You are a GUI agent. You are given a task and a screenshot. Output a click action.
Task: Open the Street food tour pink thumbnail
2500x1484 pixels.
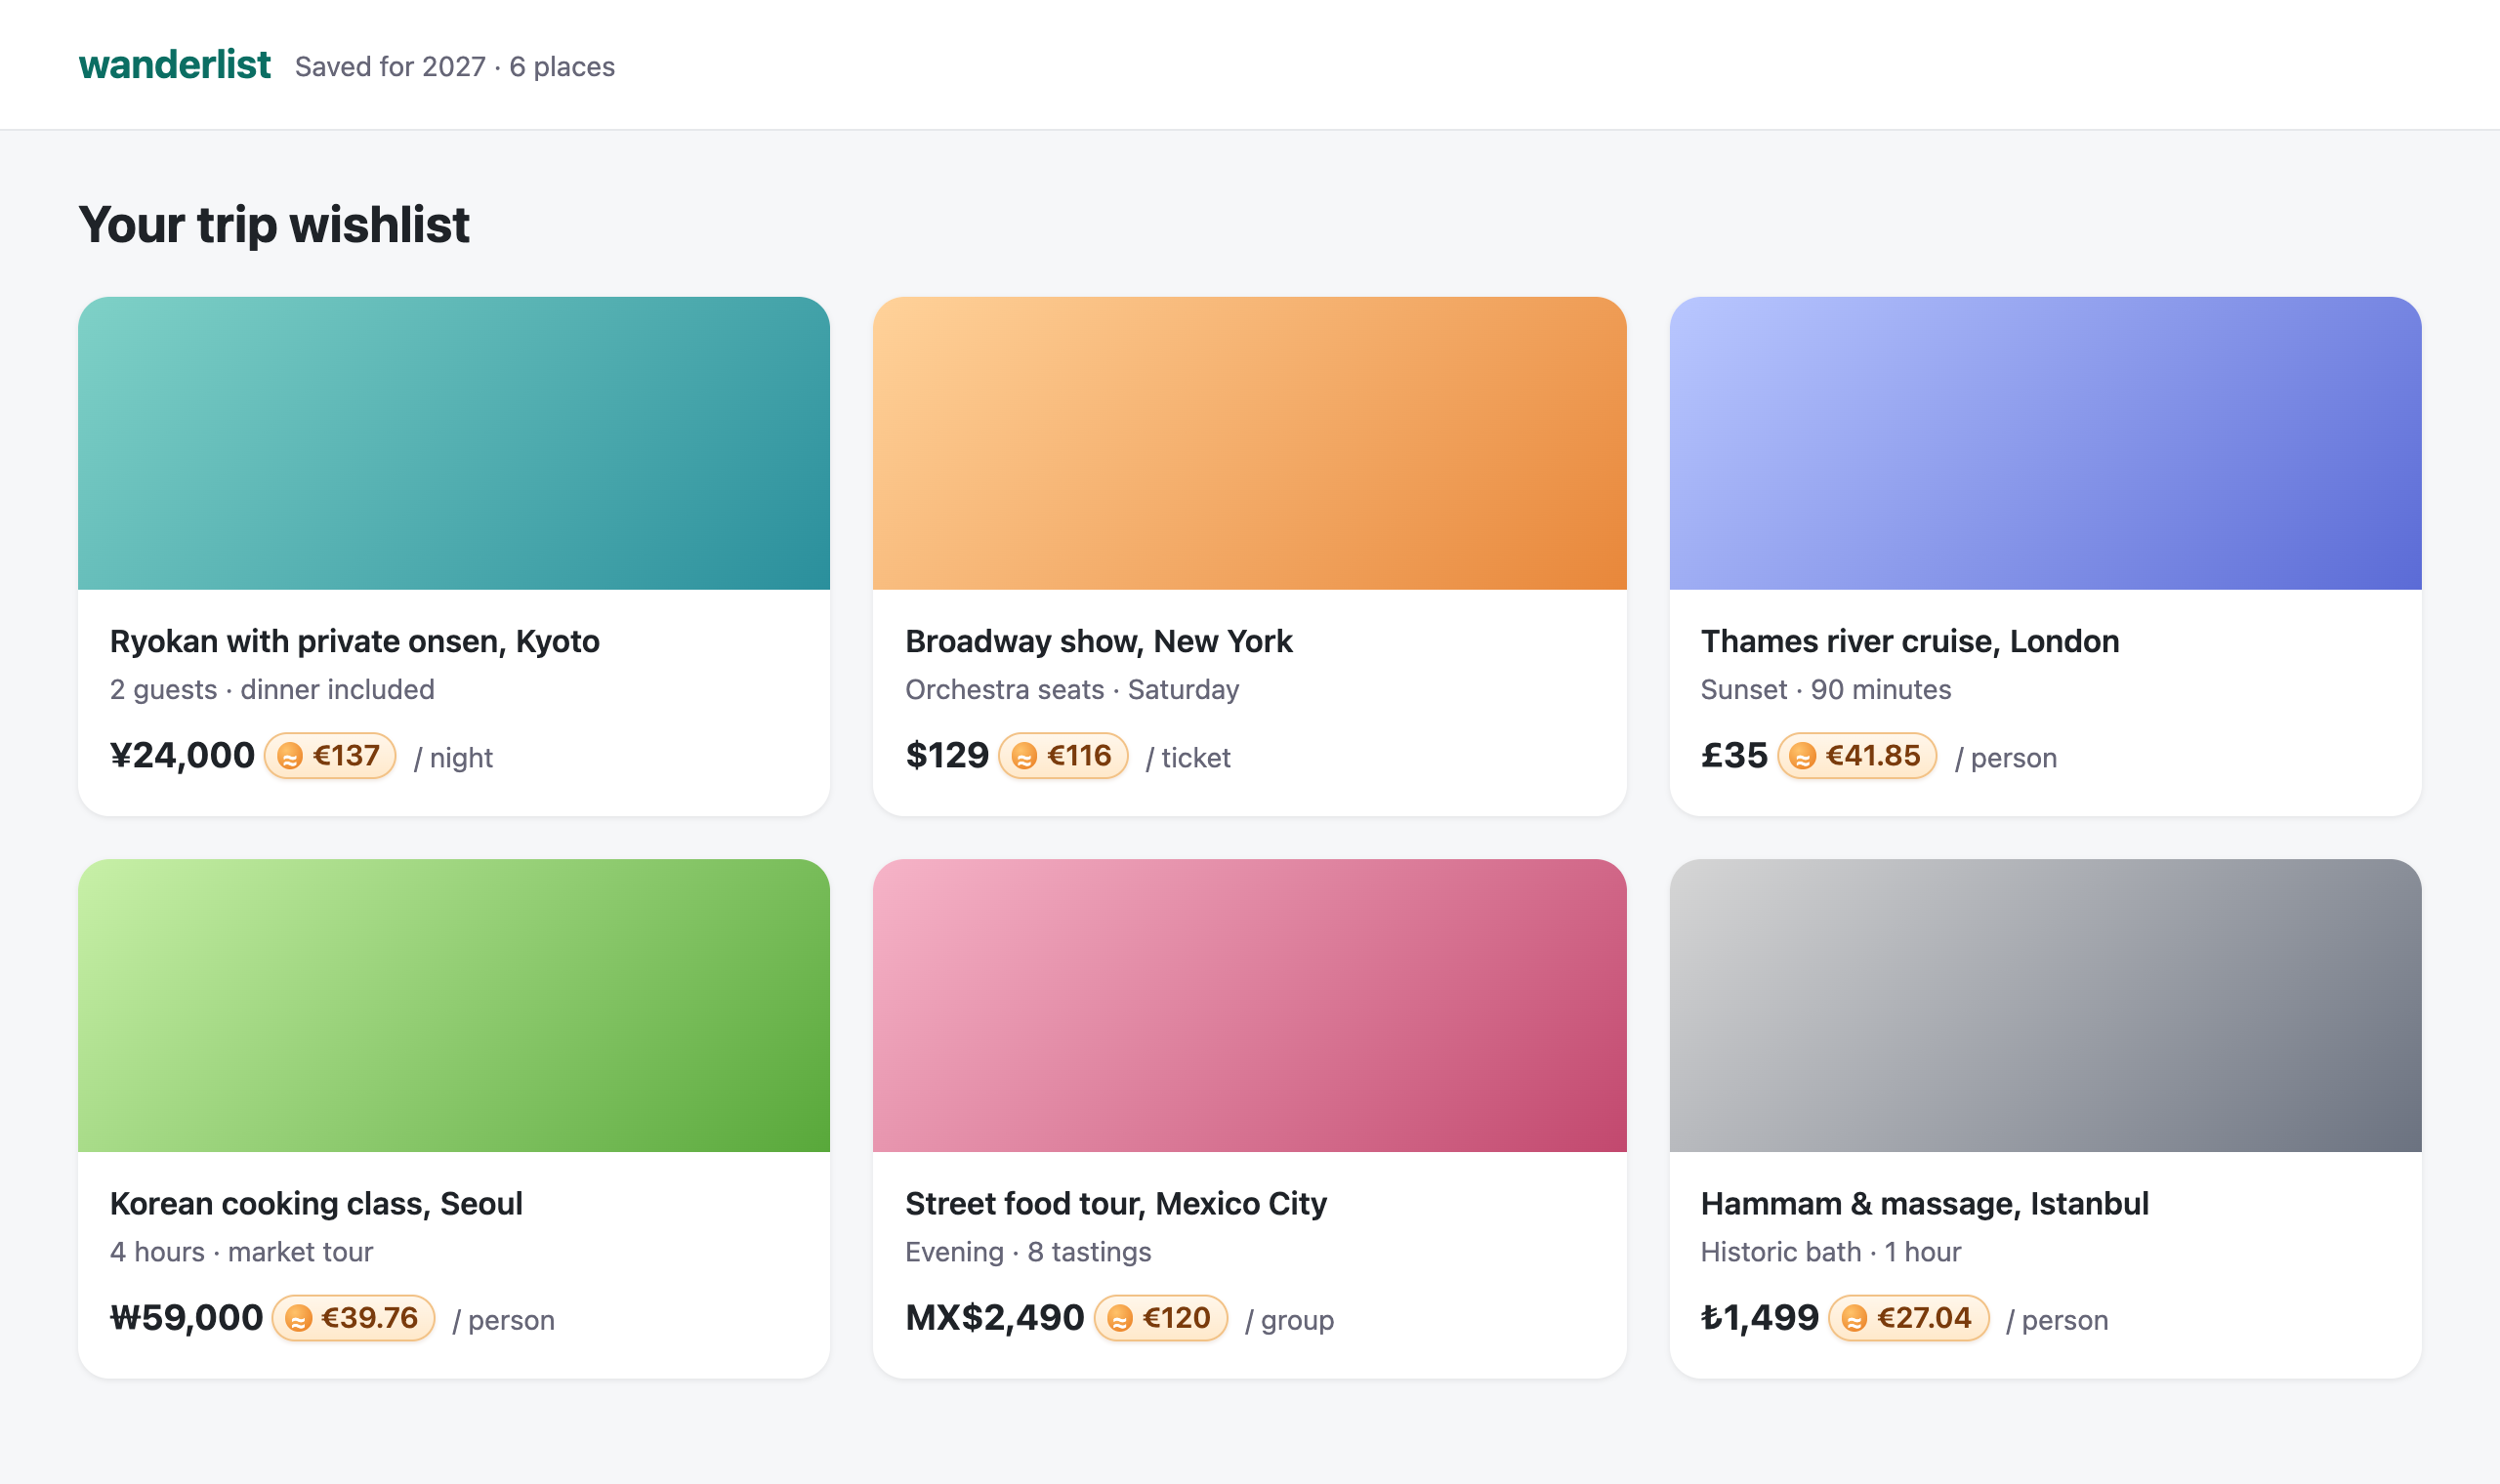coord(1249,1005)
